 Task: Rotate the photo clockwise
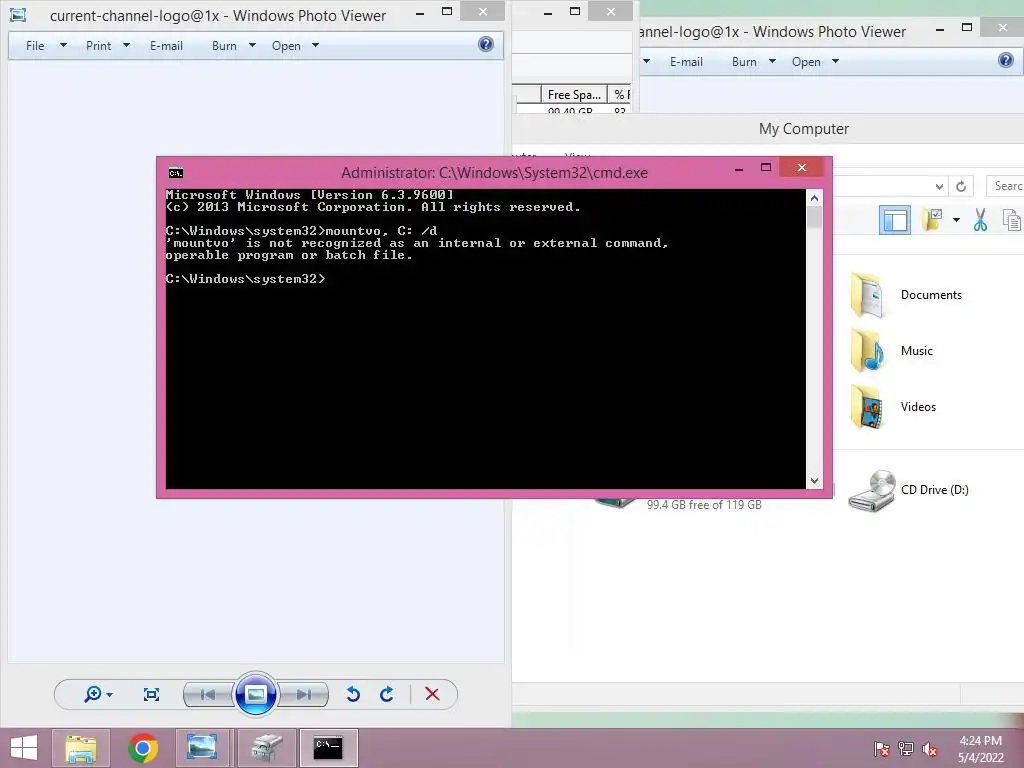387,694
